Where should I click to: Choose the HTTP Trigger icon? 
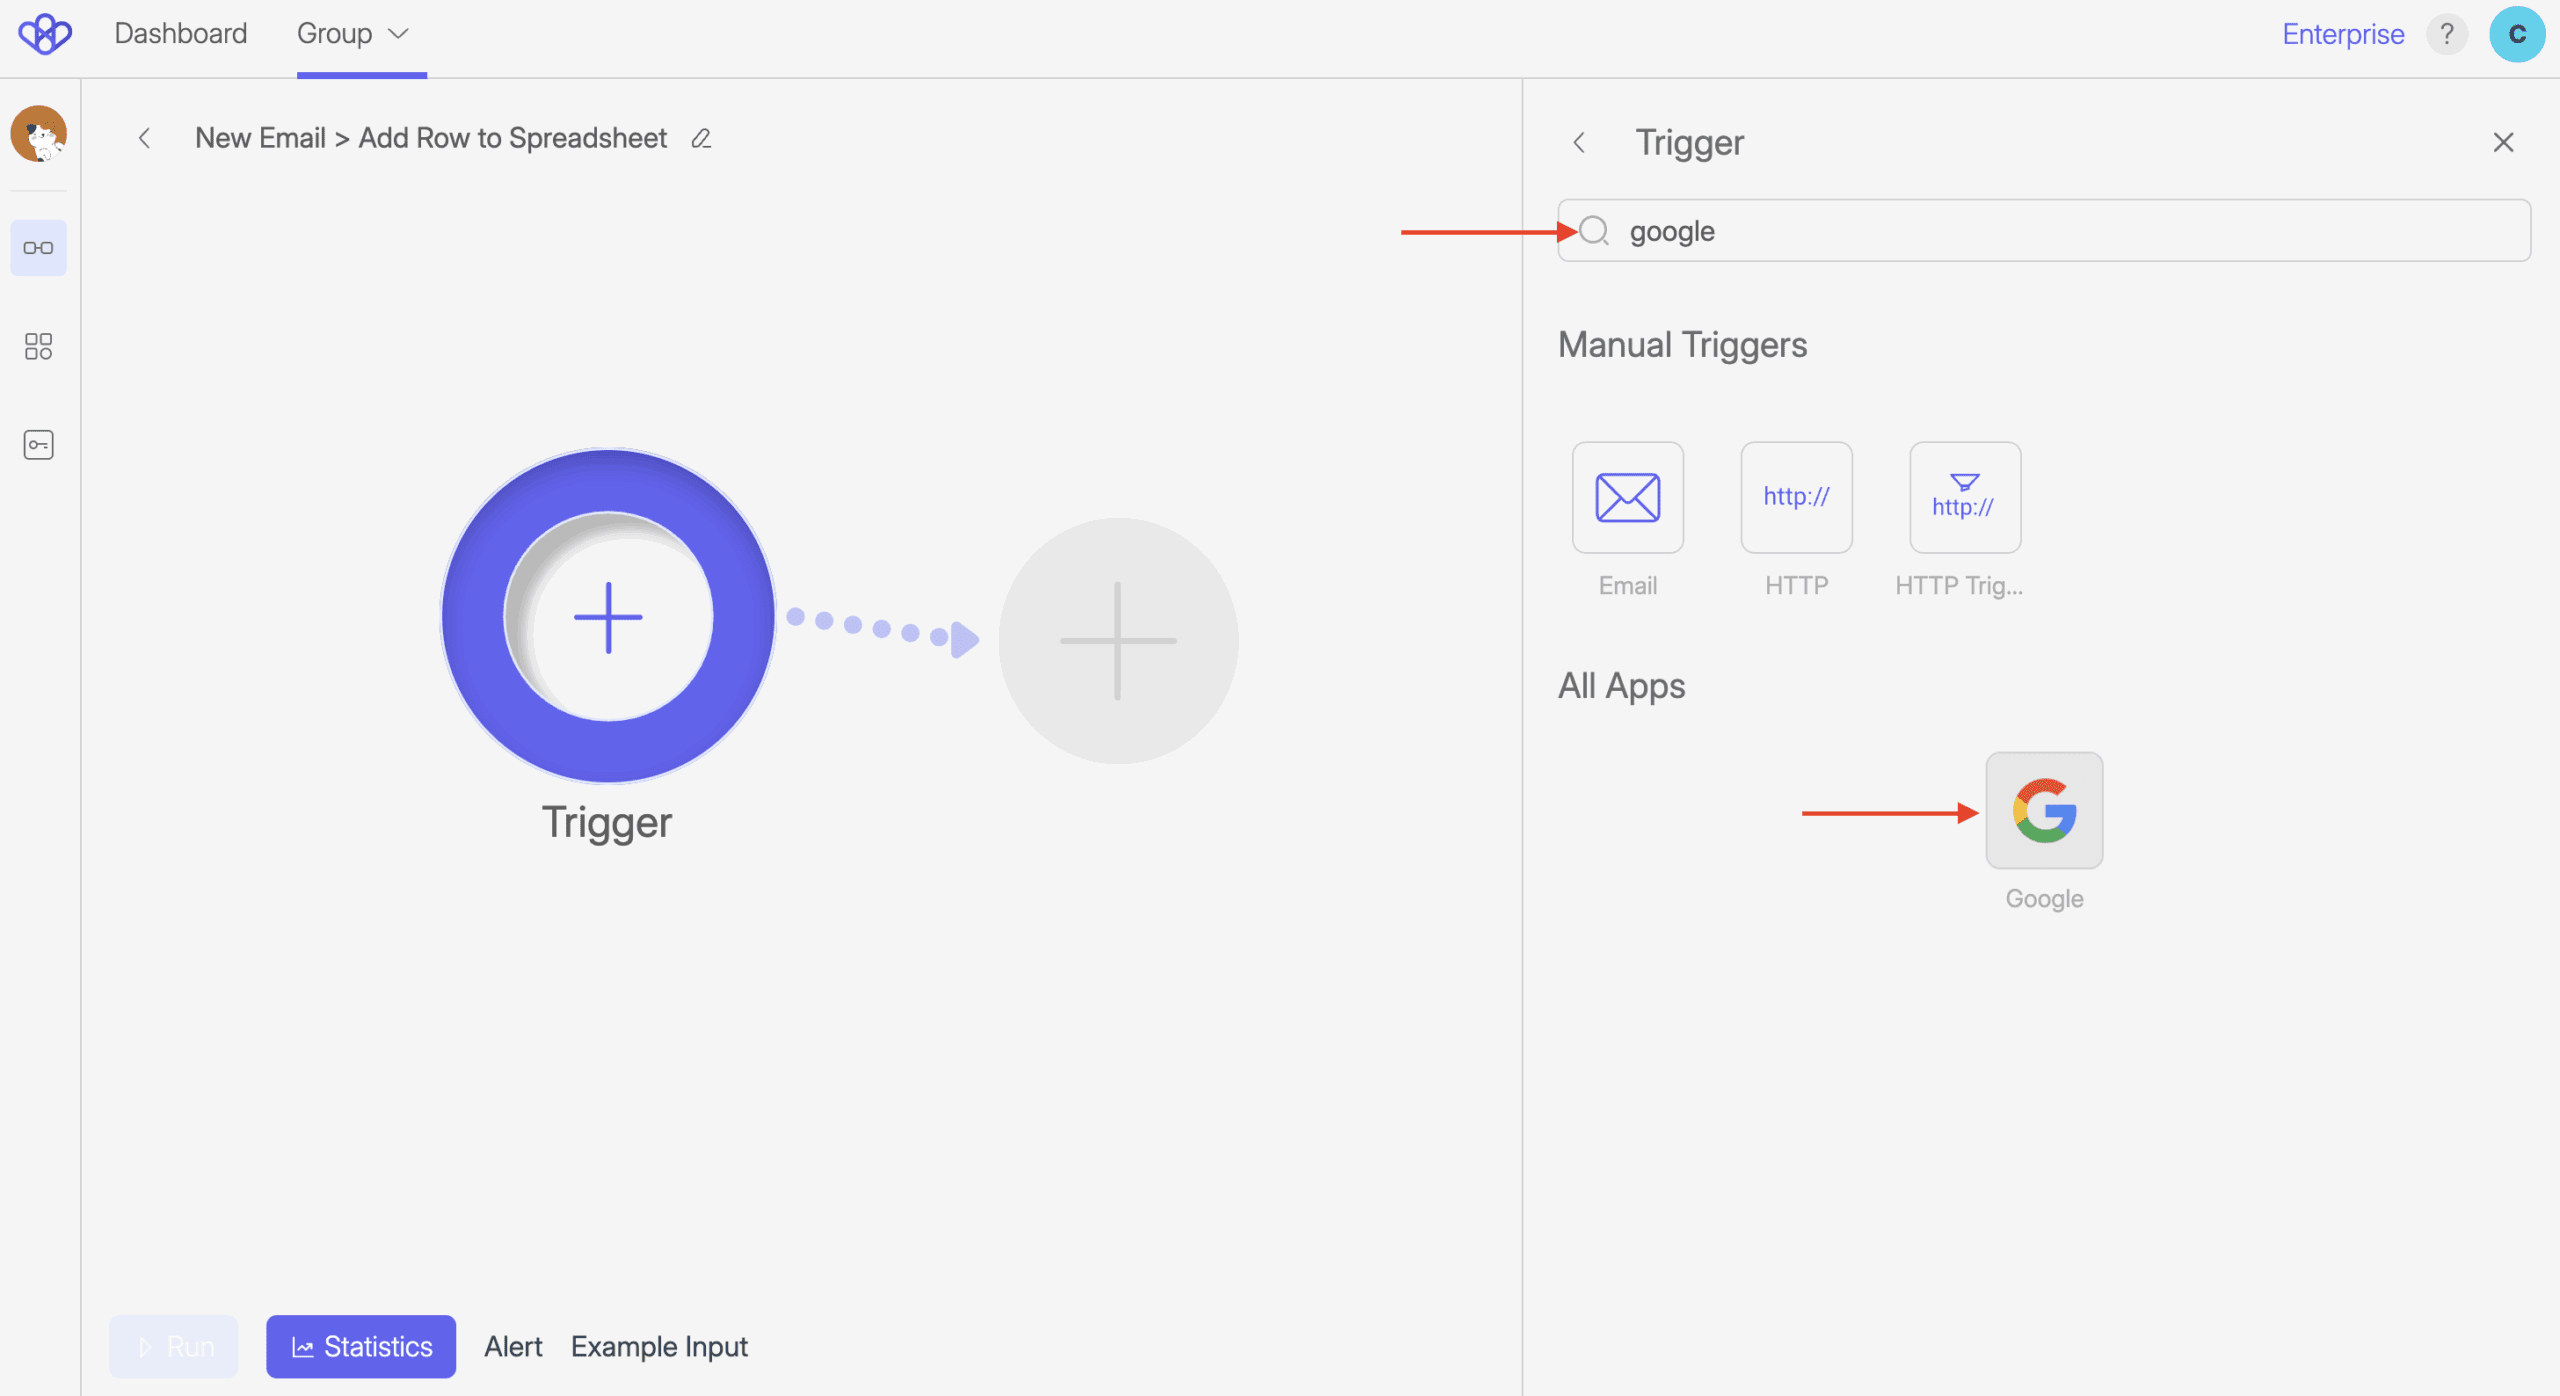tap(1964, 497)
